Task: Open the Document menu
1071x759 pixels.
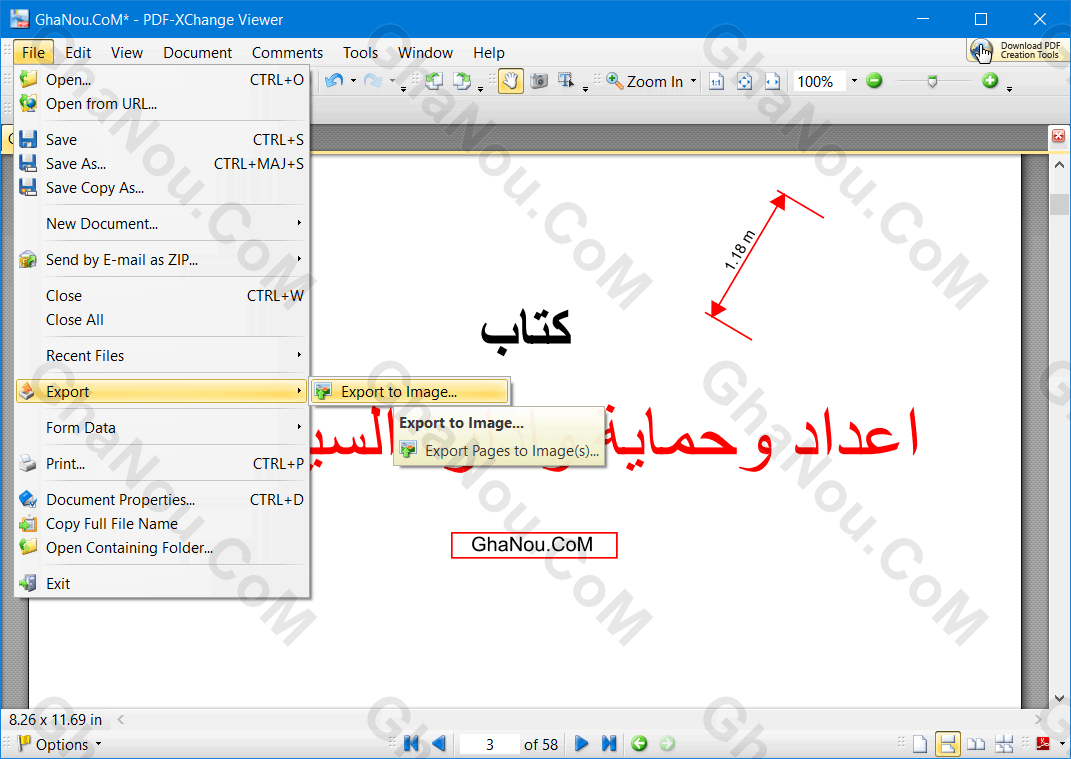Action: point(197,53)
